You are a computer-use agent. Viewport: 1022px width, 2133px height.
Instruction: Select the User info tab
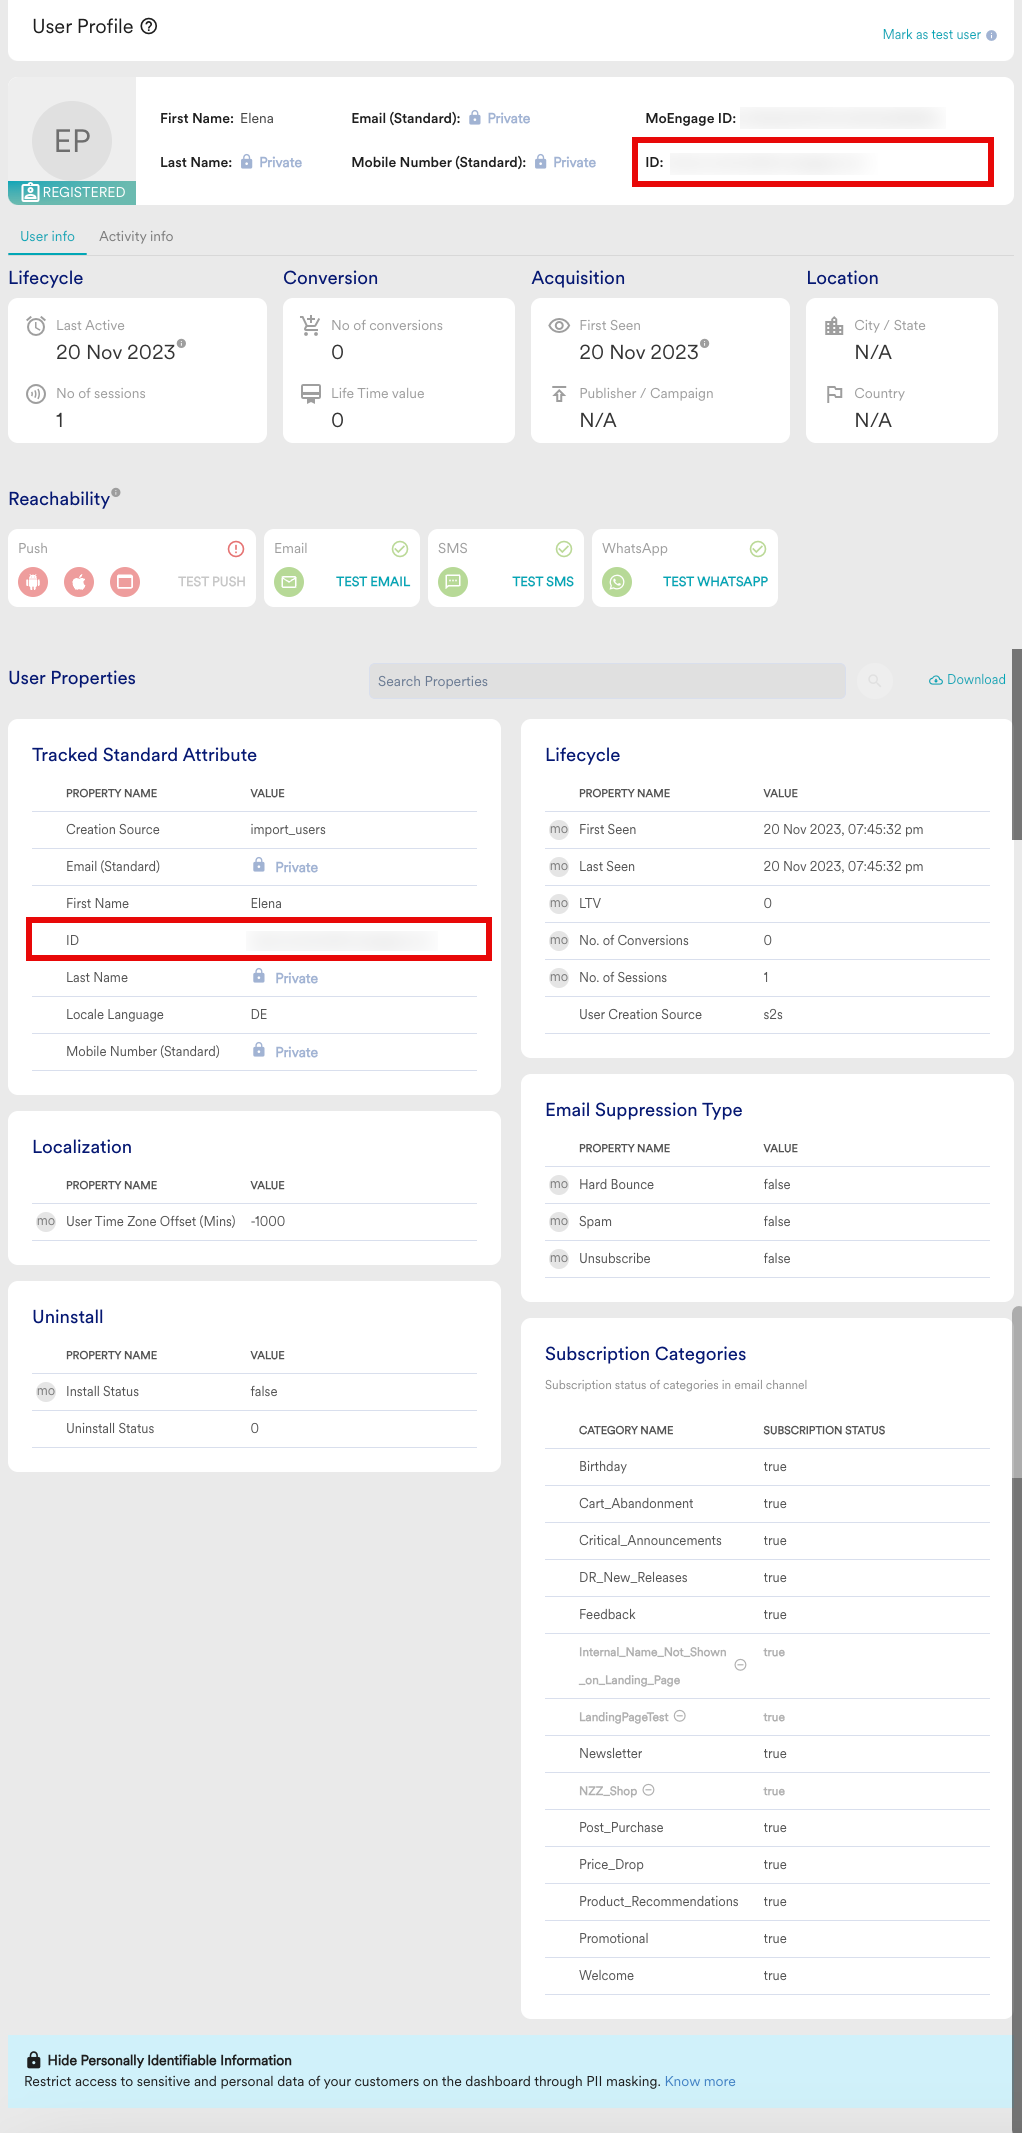pyautogui.click(x=47, y=237)
